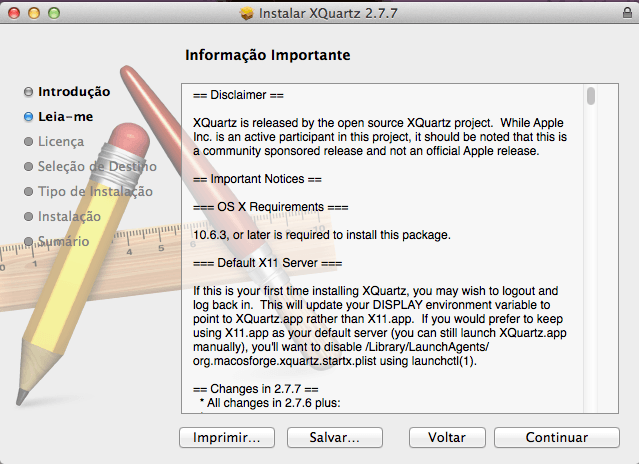Select the Tipo de Instalação step
The height and width of the screenshot is (464, 639).
pyautogui.click(x=95, y=191)
